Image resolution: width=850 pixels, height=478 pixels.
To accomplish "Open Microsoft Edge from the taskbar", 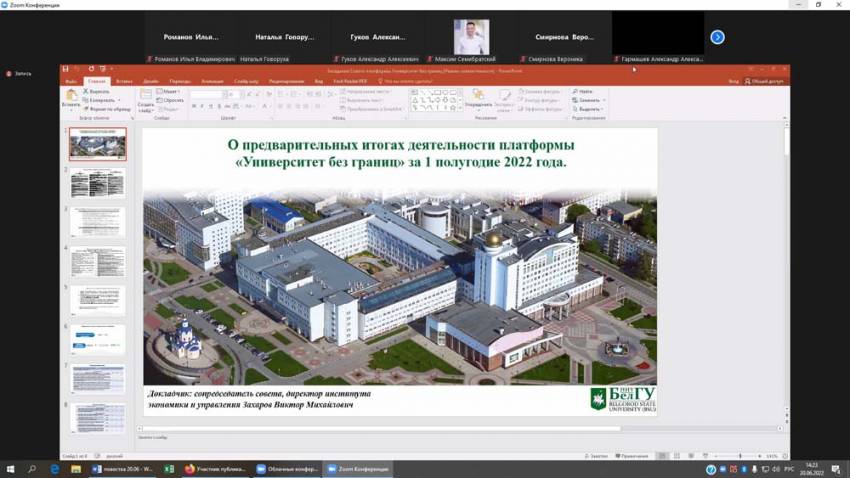I will (55, 469).
